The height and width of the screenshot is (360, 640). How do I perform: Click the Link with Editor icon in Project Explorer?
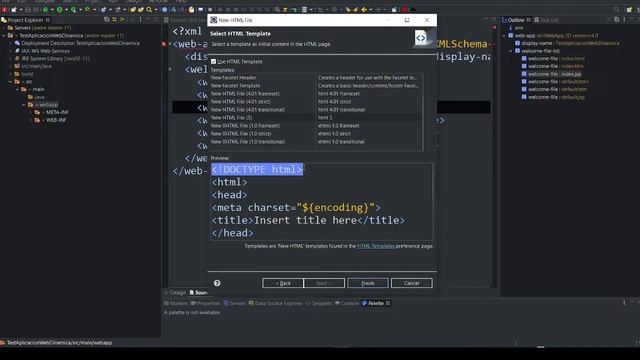(x=115, y=20)
